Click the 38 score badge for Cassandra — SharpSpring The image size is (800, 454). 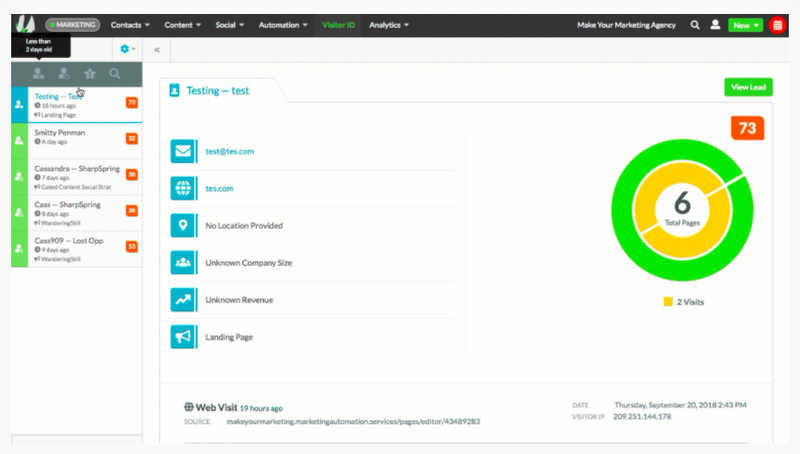pyautogui.click(x=132, y=174)
